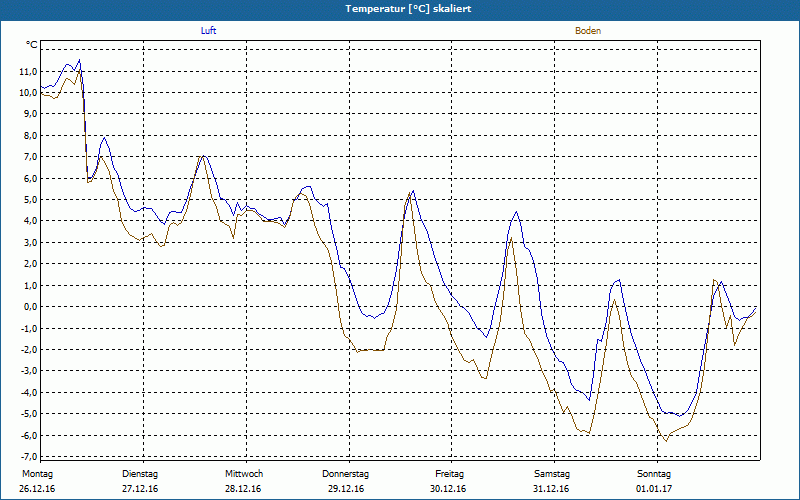Click the Sonntag day label
Screen dimensions: 800x500
tap(654, 474)
